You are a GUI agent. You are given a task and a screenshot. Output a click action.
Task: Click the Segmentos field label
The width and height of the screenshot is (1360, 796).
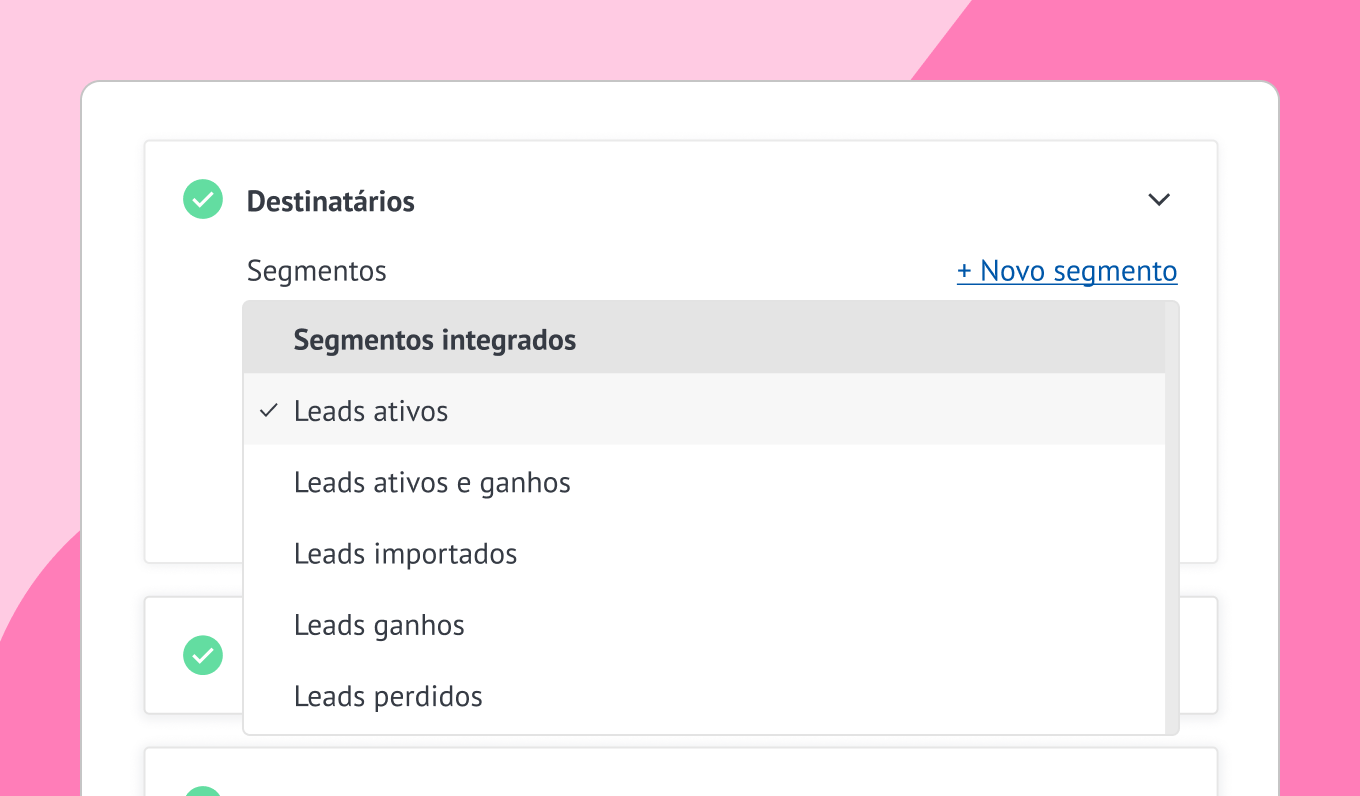316,271
